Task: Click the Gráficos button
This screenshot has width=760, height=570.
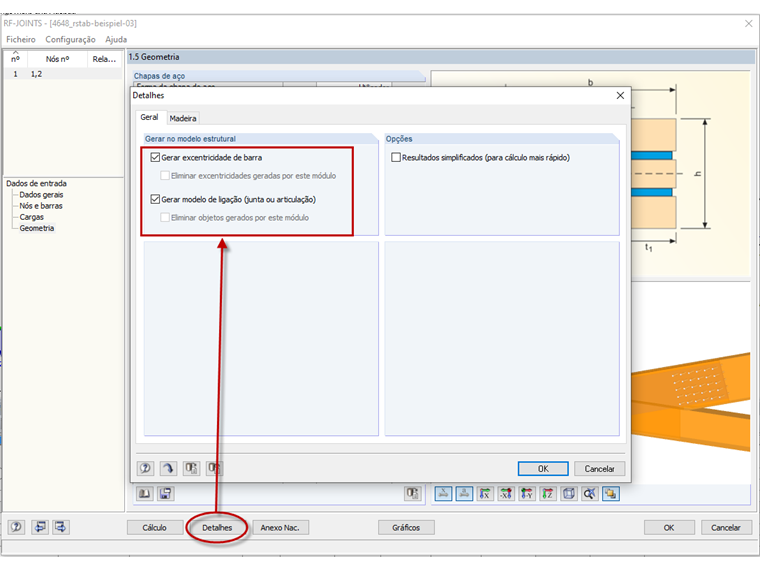Action: 406,527
